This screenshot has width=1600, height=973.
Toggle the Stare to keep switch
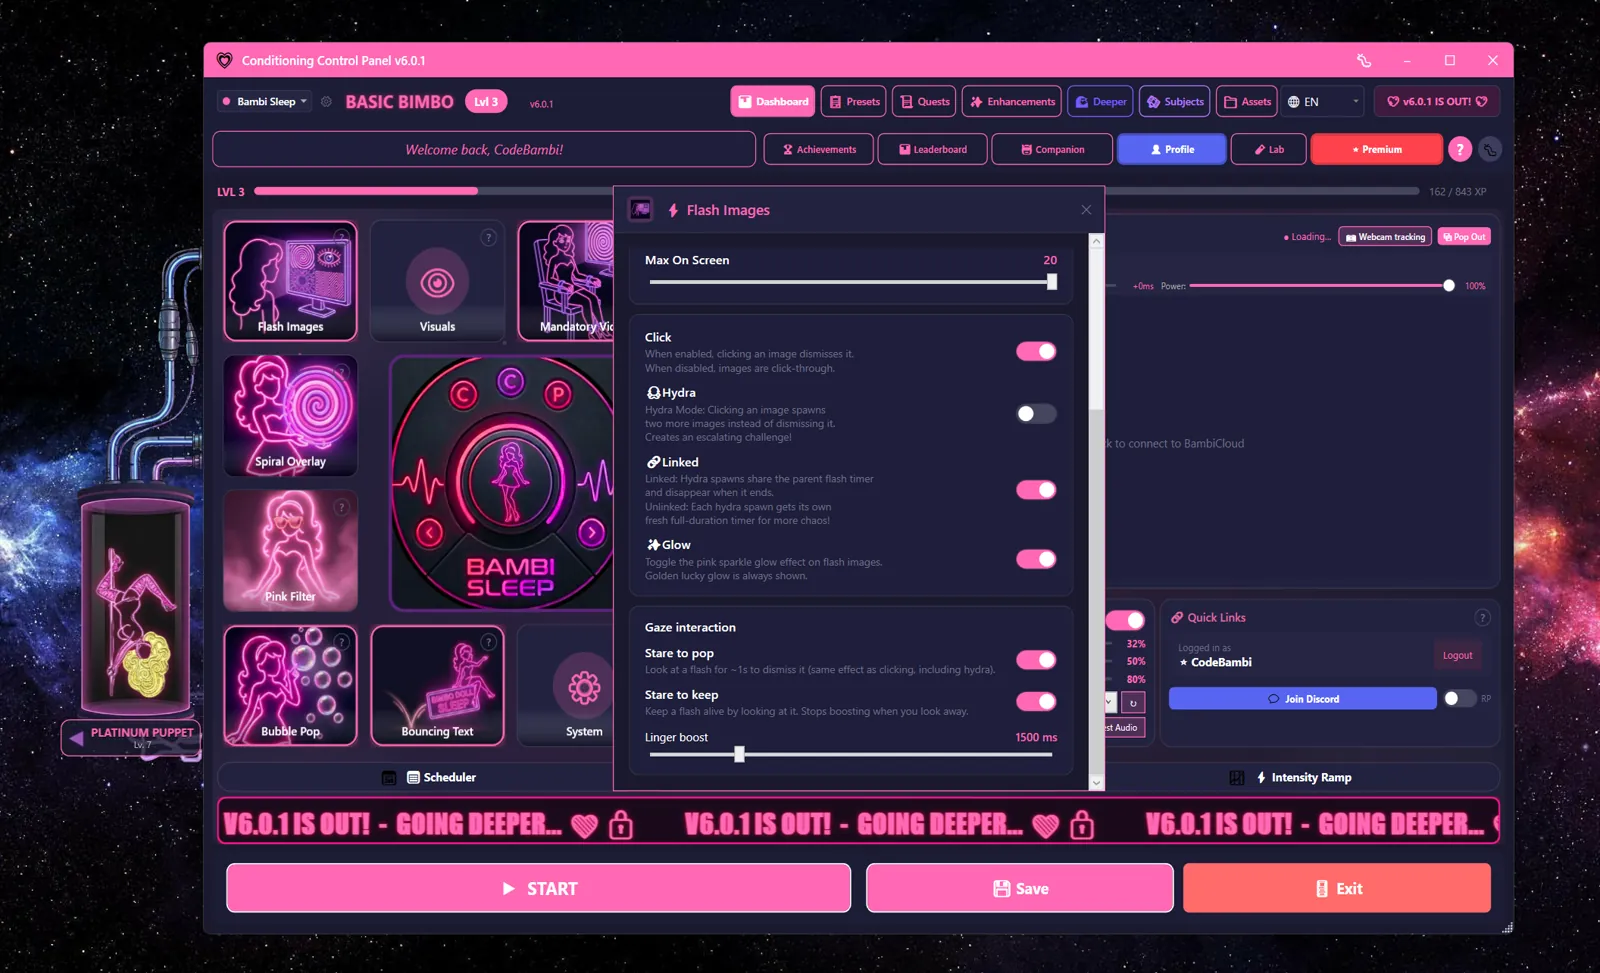[x=1036, y=701]
